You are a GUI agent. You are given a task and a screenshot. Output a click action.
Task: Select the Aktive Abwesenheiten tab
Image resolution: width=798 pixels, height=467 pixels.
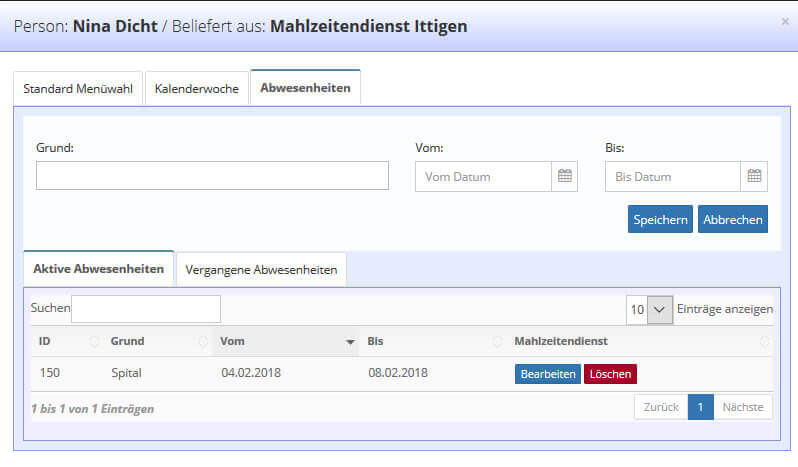98,269
